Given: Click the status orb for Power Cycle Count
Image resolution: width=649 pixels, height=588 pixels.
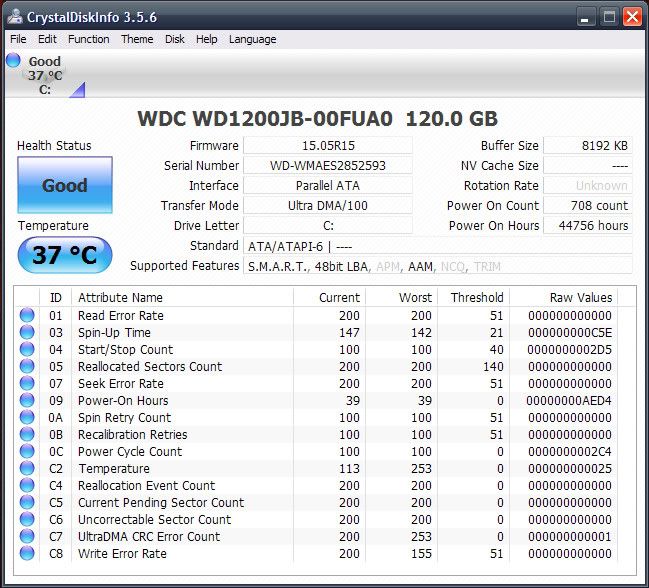Looking at the screenshot, I should pos(27,451).
